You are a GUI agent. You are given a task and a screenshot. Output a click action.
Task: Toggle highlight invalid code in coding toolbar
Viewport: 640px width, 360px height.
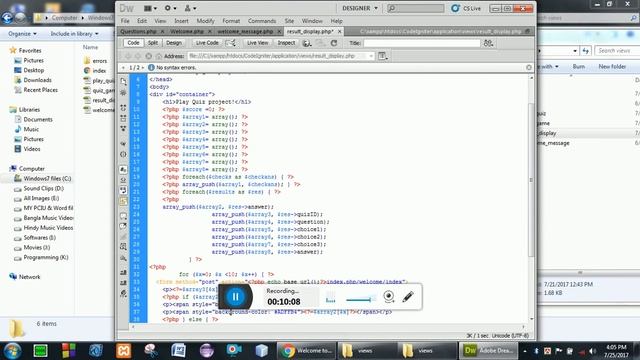pos(123,180)
